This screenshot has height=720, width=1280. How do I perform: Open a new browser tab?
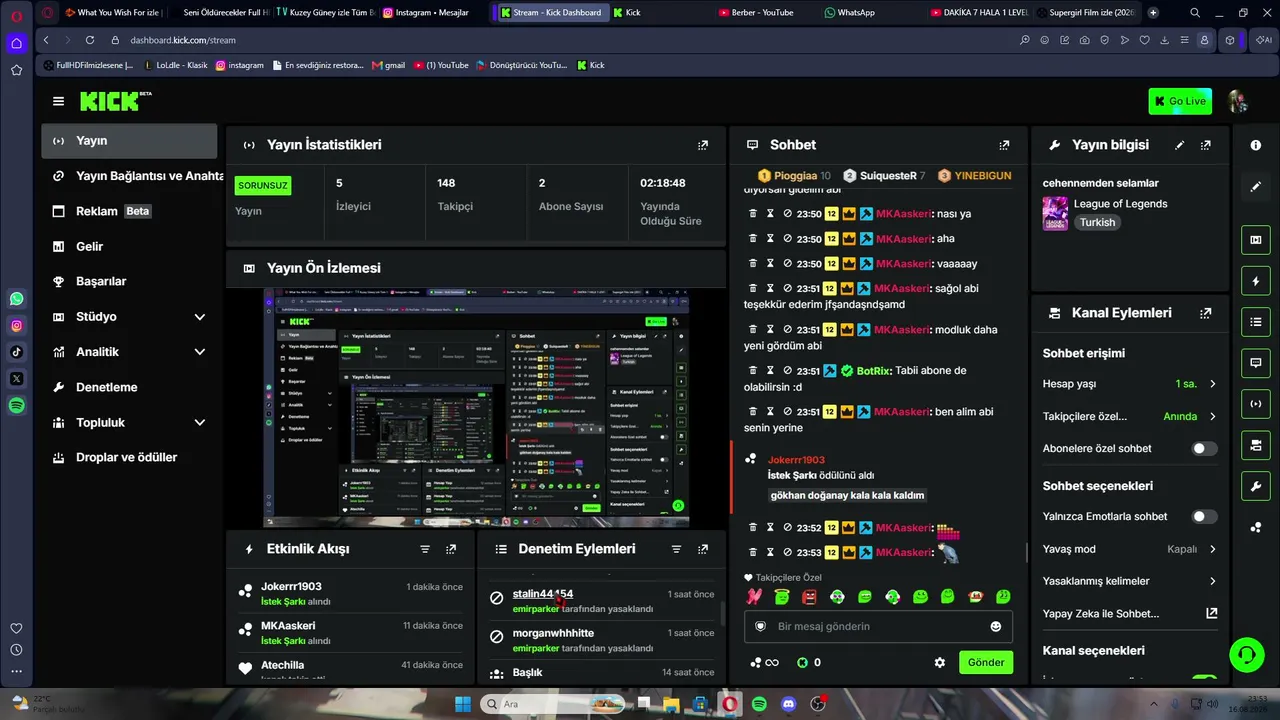1153,13
